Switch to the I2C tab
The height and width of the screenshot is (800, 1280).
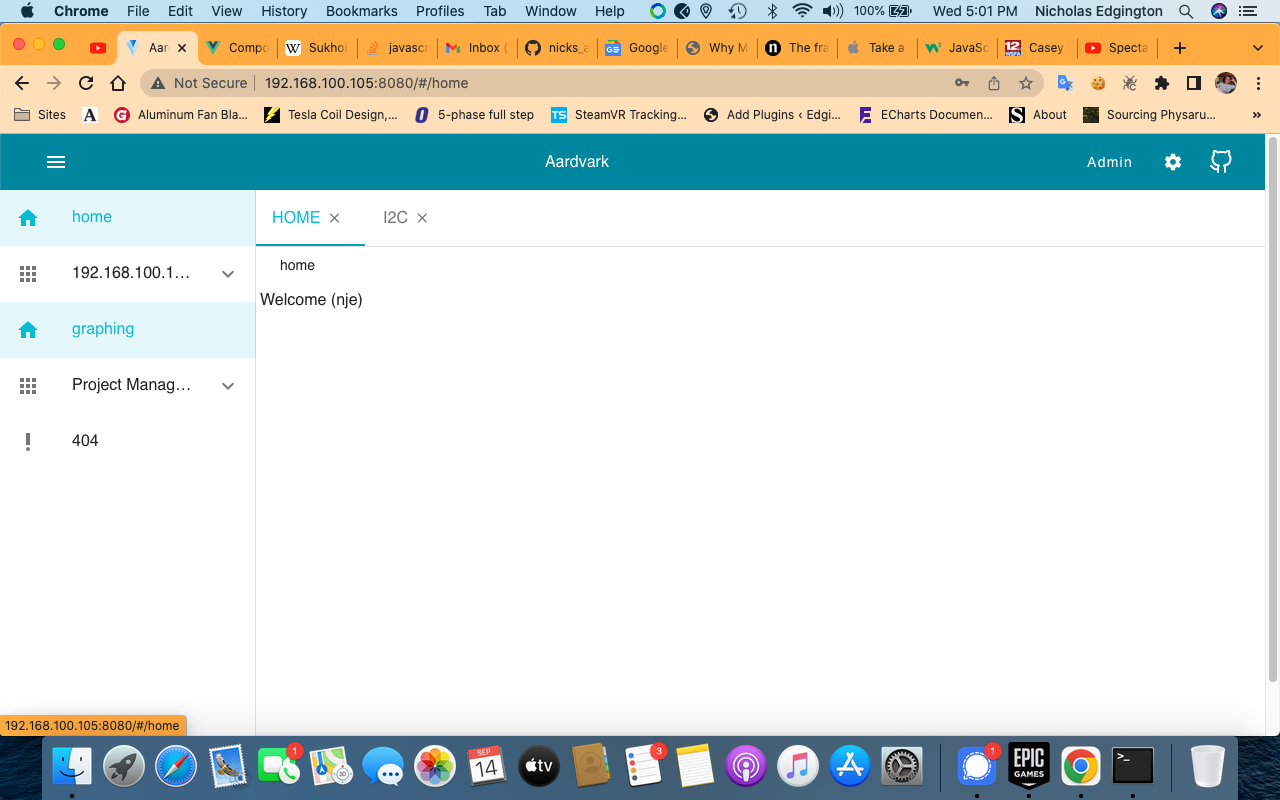(395, 218)
